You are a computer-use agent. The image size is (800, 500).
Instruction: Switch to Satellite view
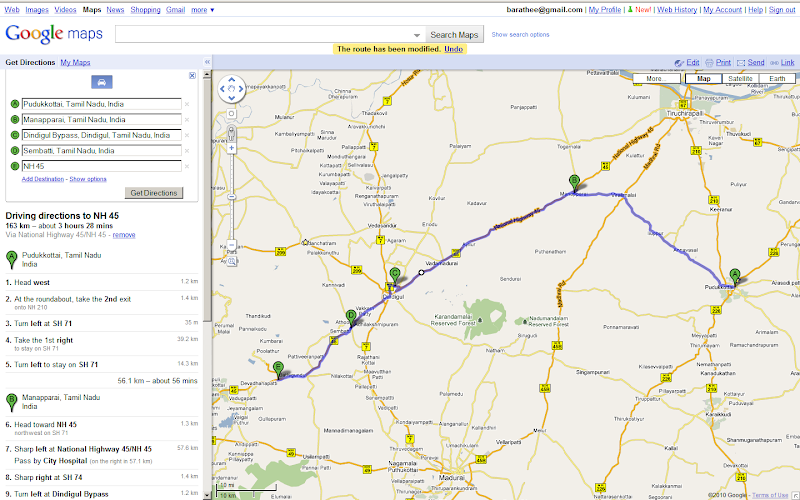click(x=740, y=79)
